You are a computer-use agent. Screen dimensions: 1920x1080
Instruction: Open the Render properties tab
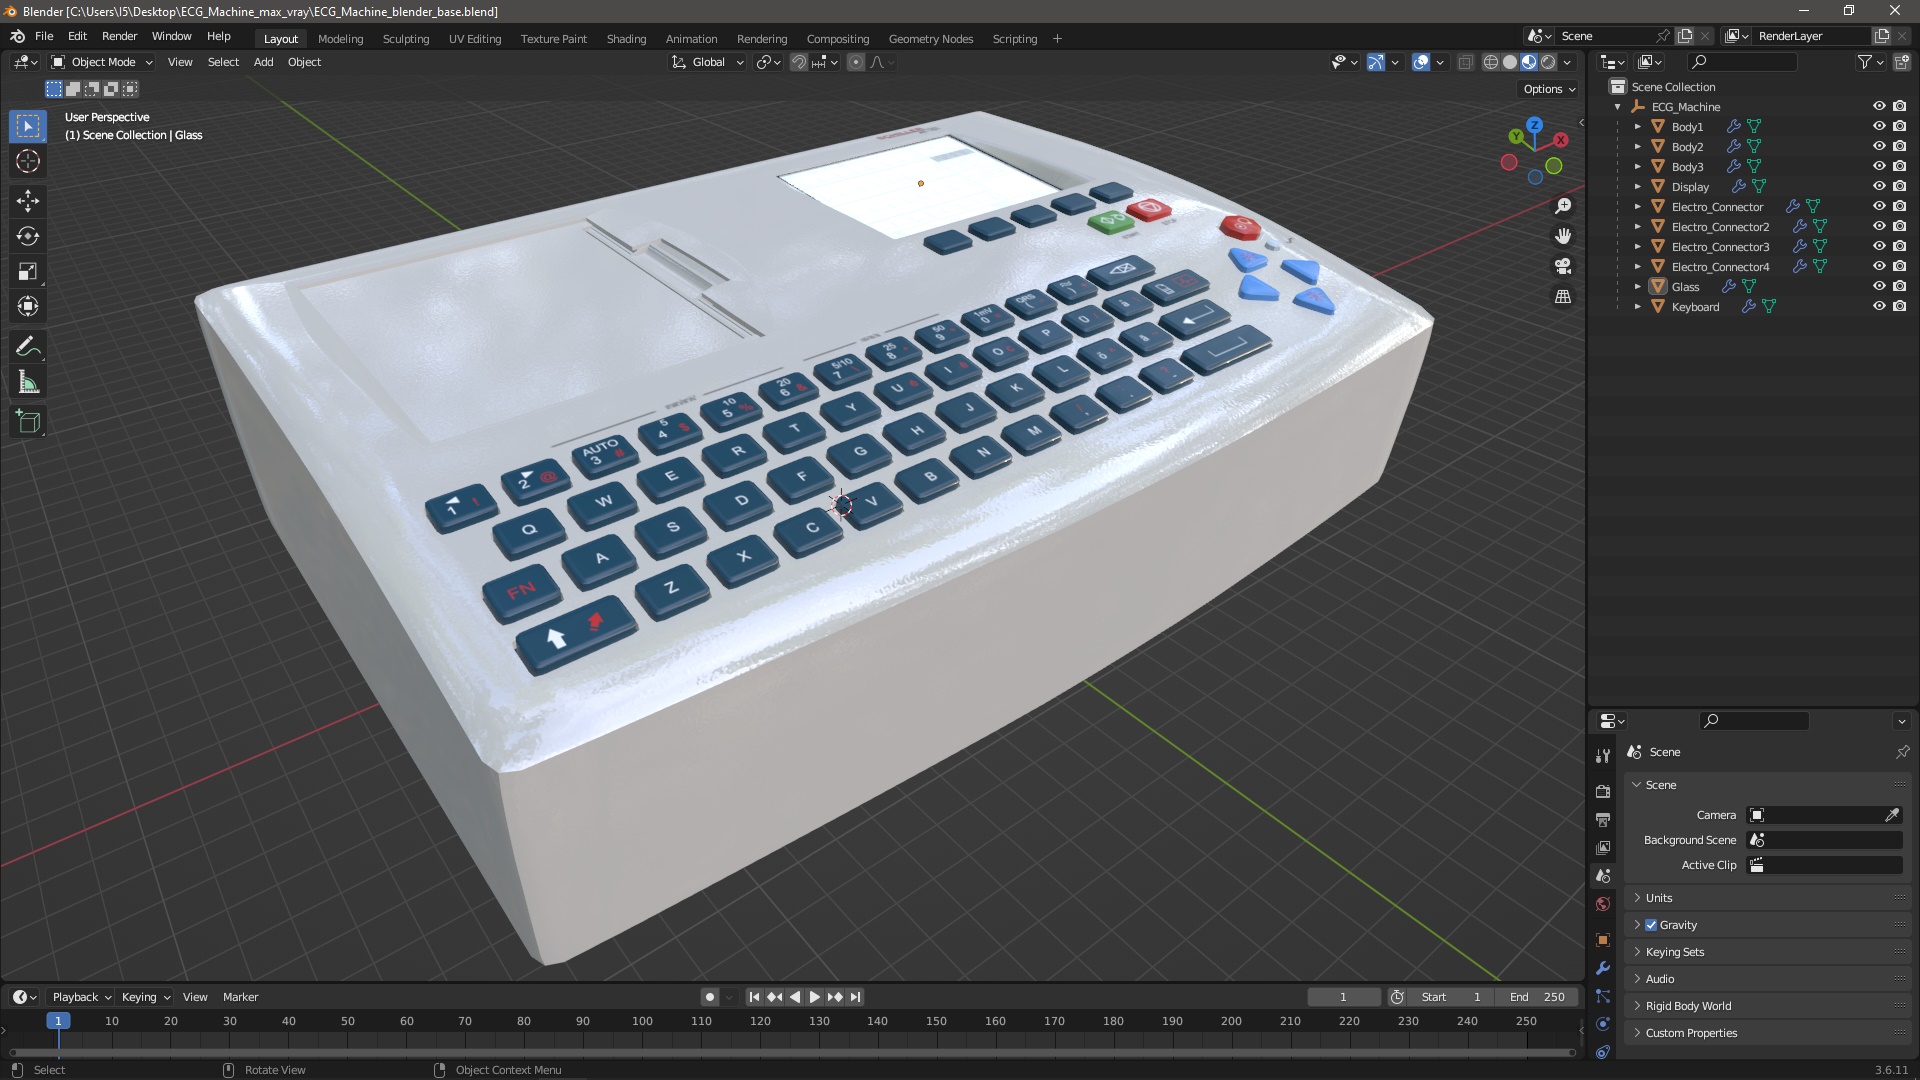click(x=1603, y=791)
